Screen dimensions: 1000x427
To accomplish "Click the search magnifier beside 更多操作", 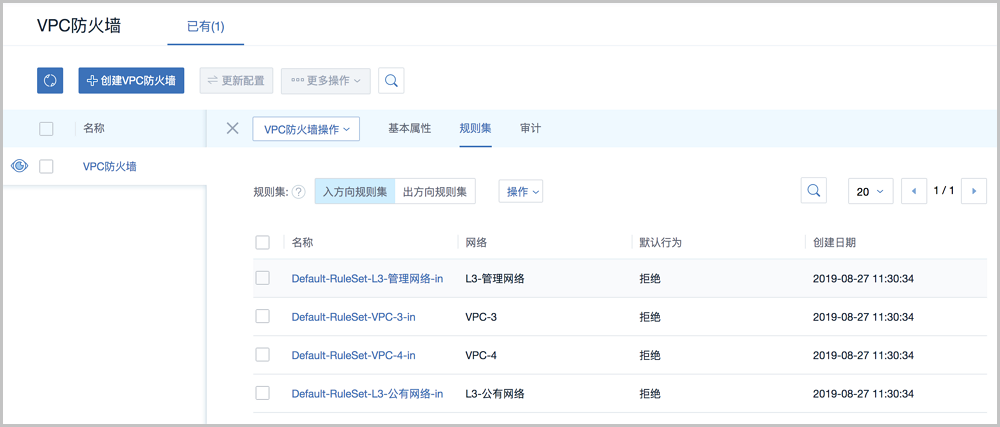I will click(391, 81).
